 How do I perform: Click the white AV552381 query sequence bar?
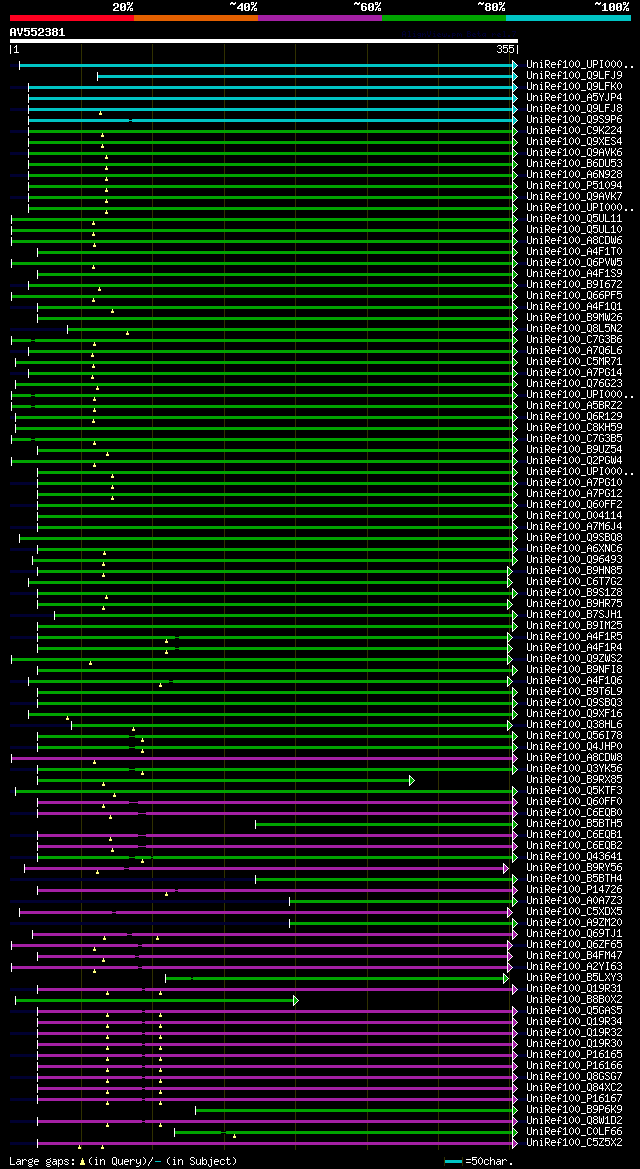(x=263, y=41)
